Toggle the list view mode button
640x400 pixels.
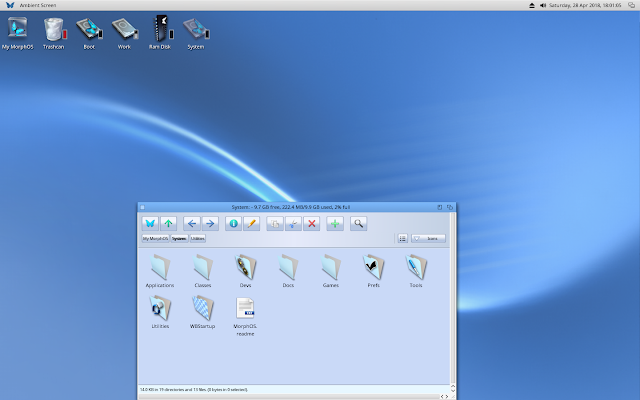click(402, 239)
